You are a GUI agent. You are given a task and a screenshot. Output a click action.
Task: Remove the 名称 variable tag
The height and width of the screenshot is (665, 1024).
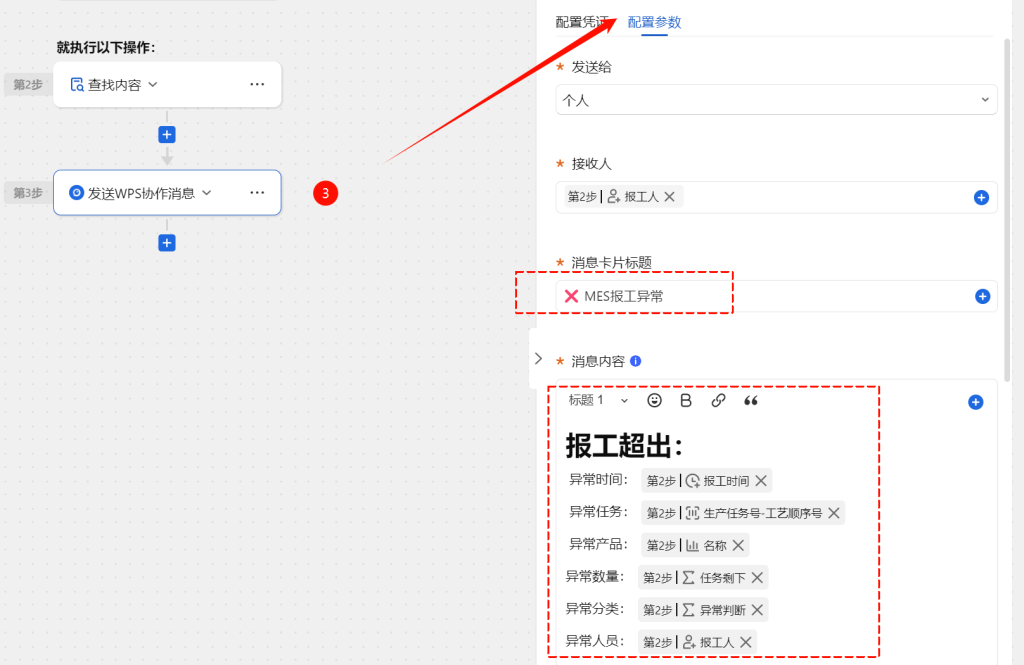(x=738, y=545)
